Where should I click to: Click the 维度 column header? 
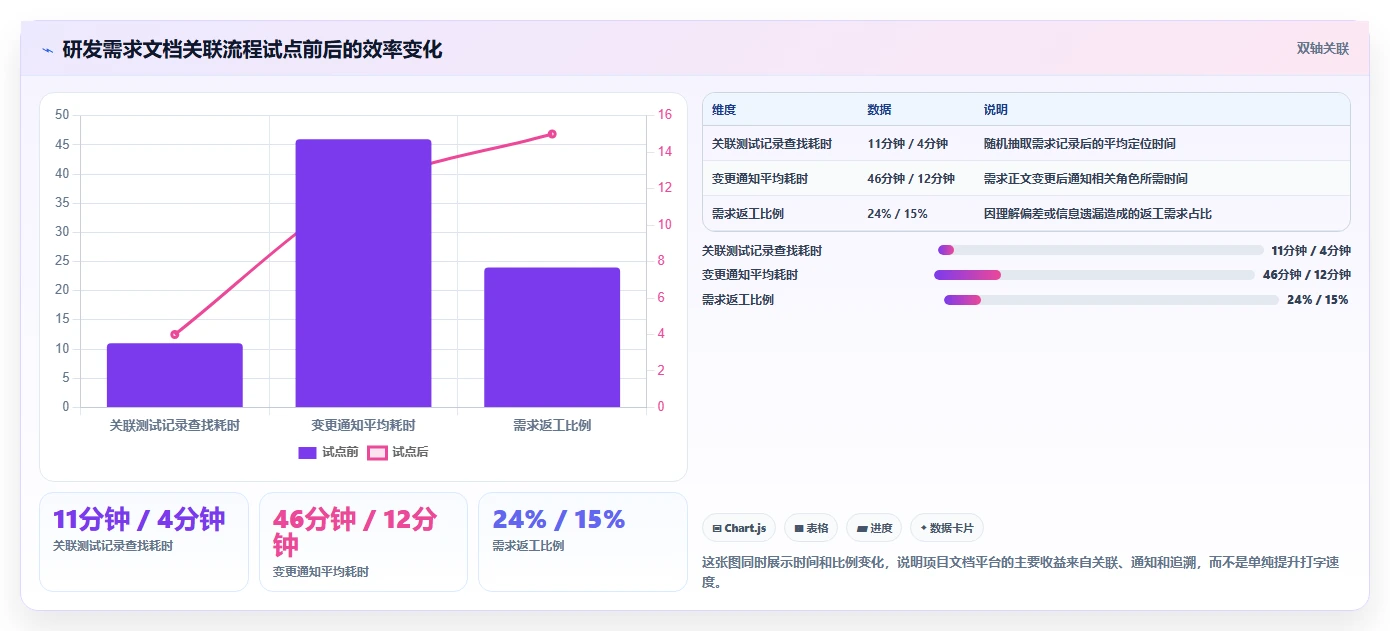724,110
